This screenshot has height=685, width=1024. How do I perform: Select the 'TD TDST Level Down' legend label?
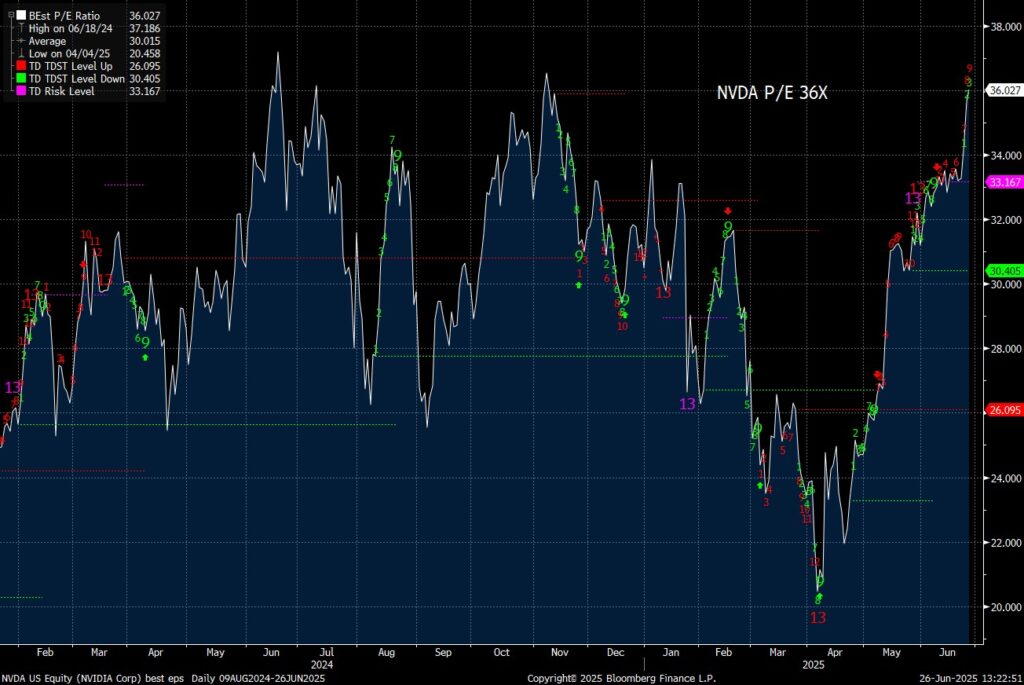point(76,78)
